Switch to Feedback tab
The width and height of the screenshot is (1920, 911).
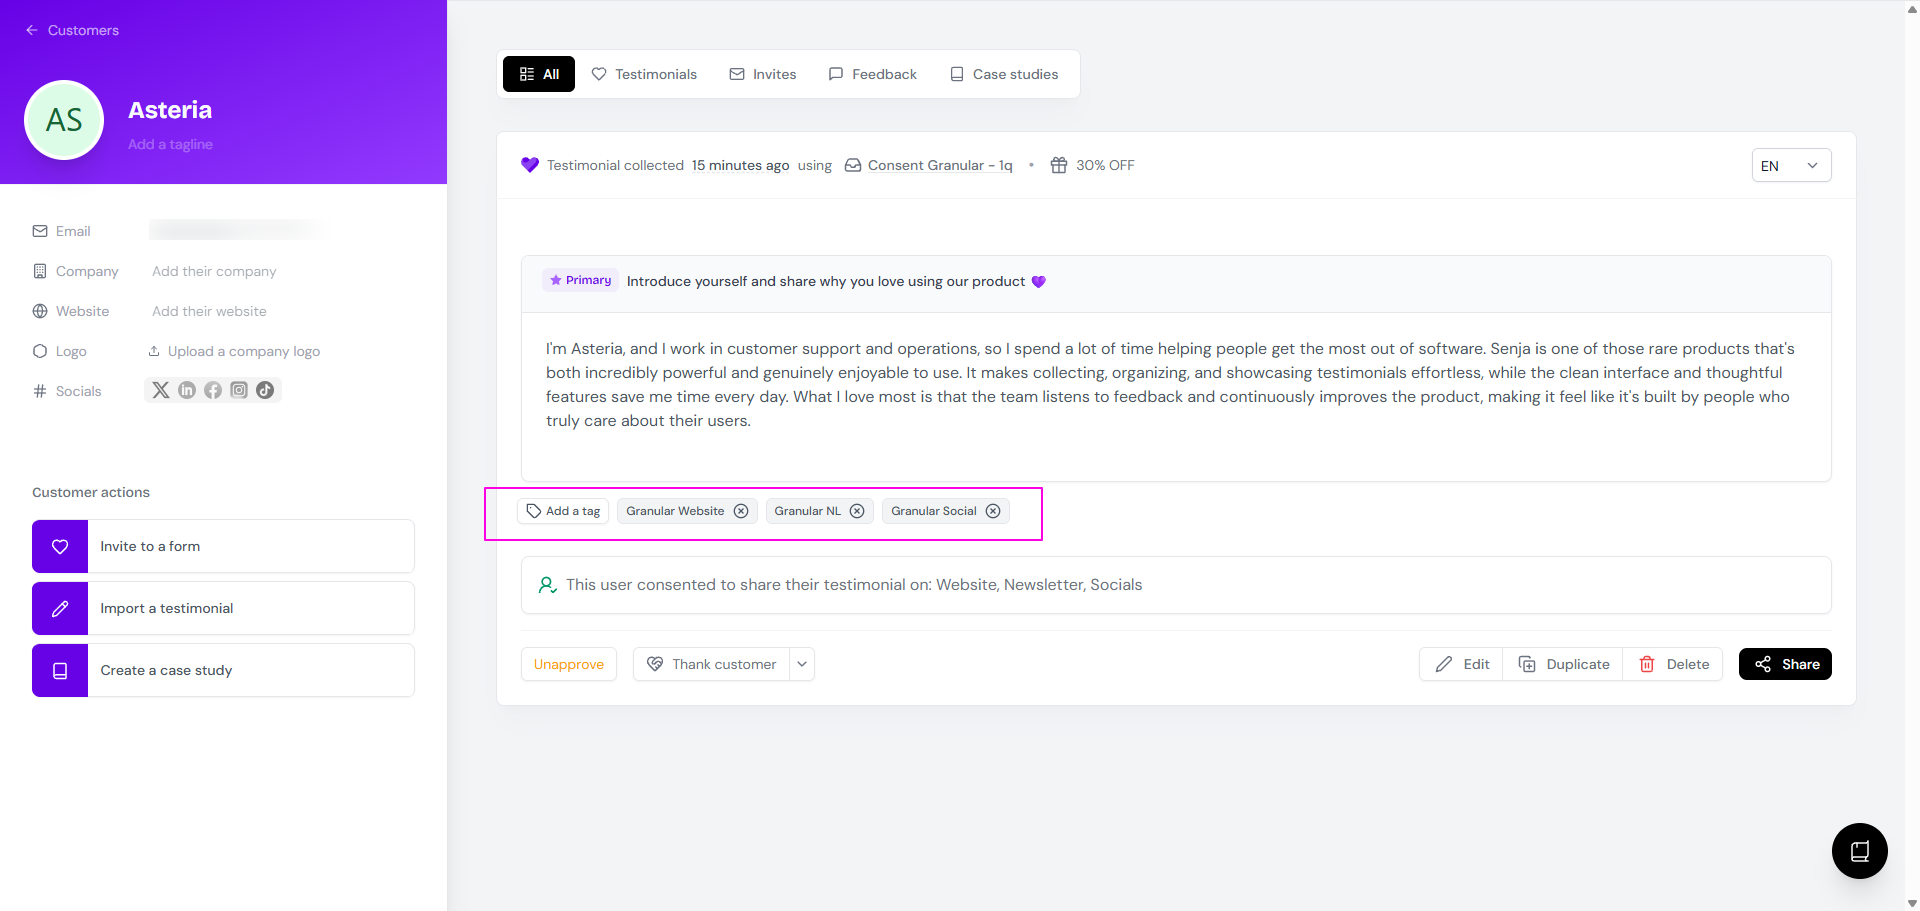pyautogui.click(x=873, y=74)
